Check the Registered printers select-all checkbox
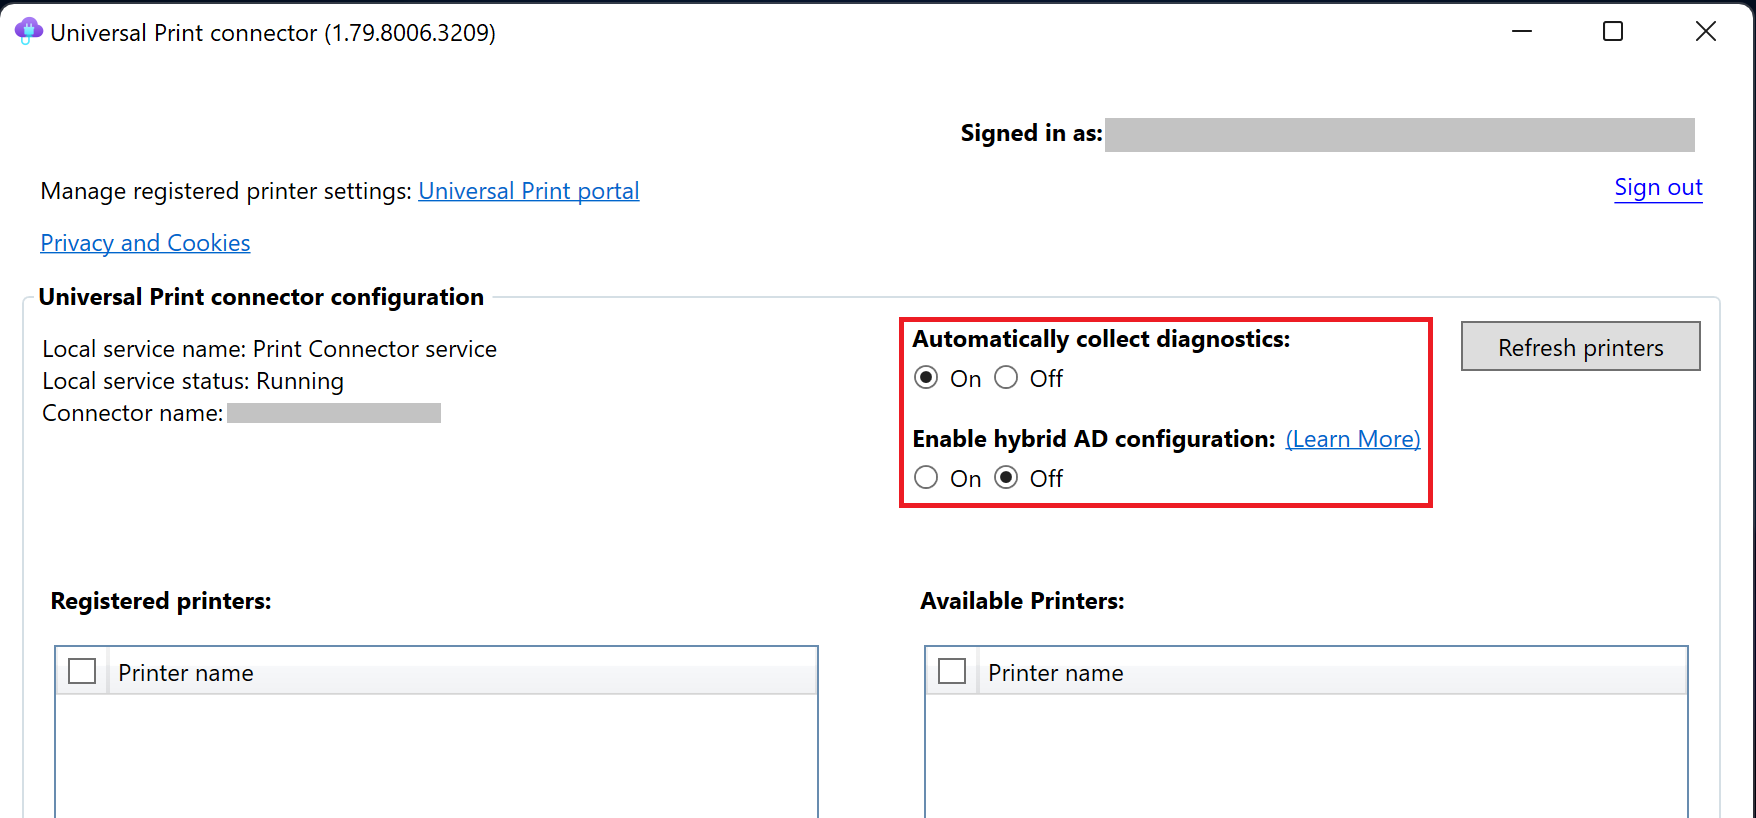This screenshot has width=1756, height=818. coord(82,671)
